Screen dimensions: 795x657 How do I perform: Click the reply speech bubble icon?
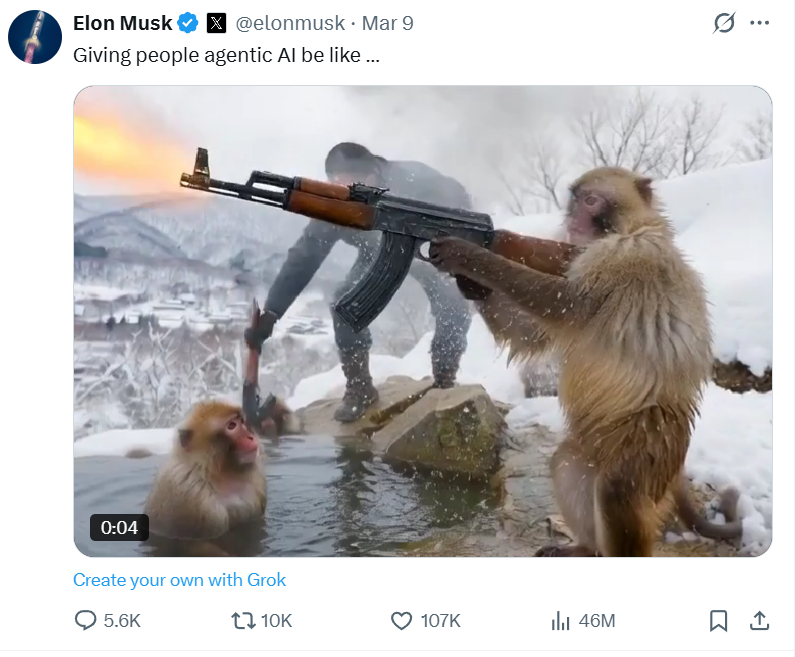pyautogui.click(x=86, y=621)
